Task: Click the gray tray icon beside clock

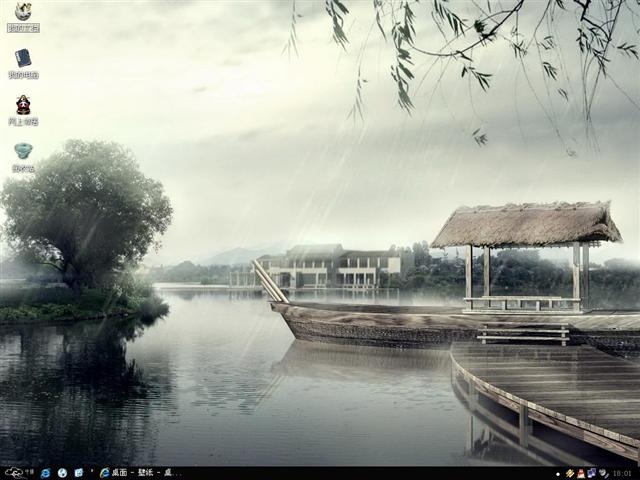Action: [603, 473]
